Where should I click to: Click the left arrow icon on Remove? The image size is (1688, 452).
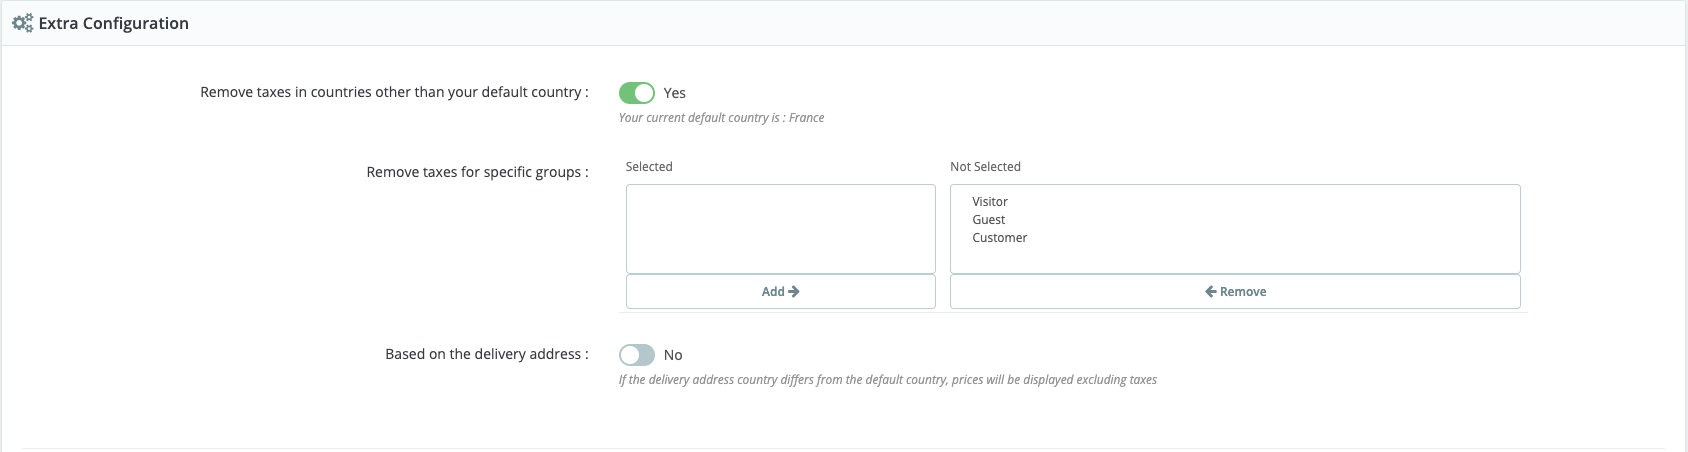(1210, 292)
